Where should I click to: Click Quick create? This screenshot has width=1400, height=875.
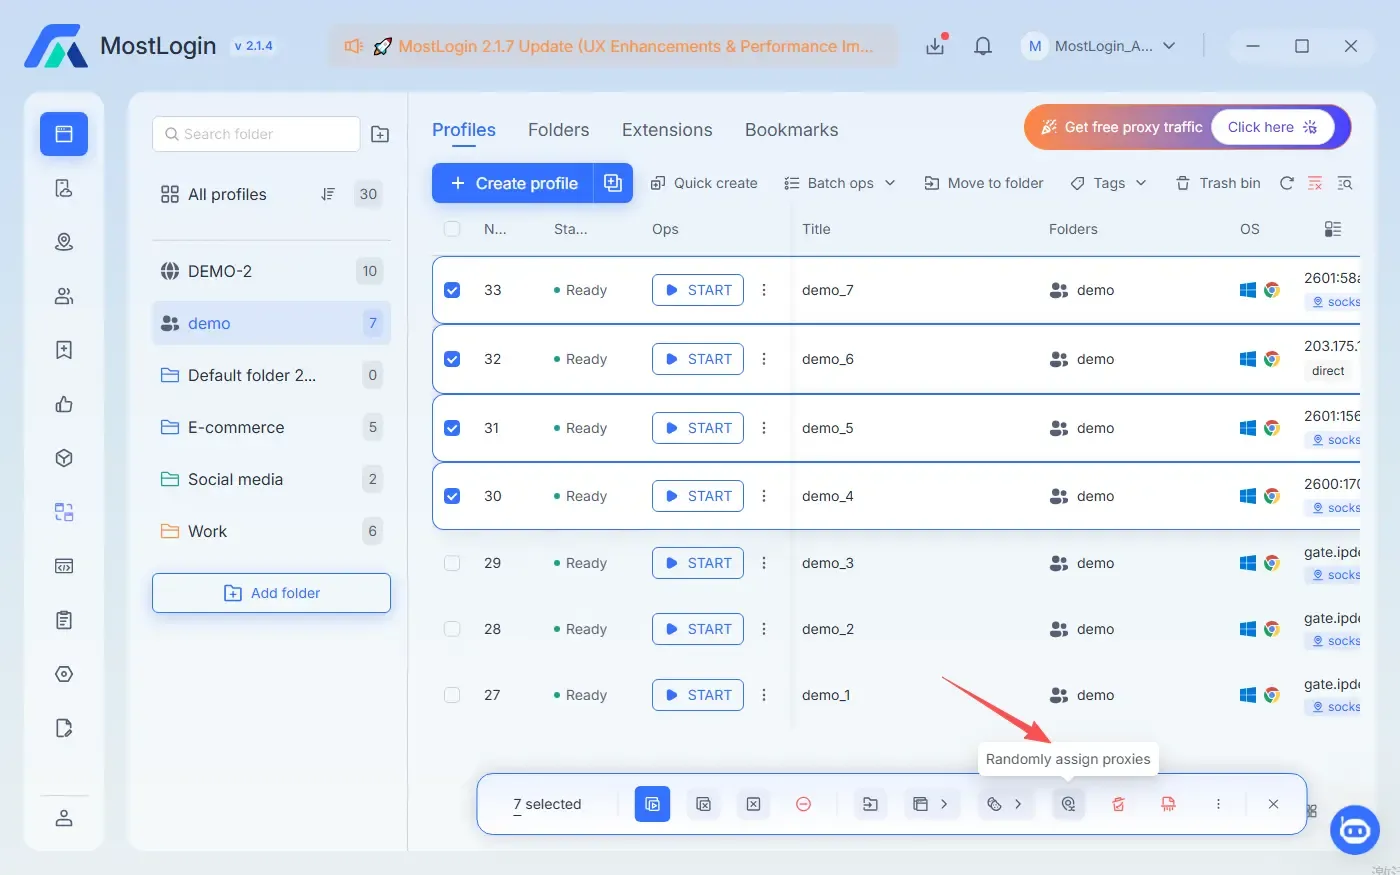[x=704, y=183]
